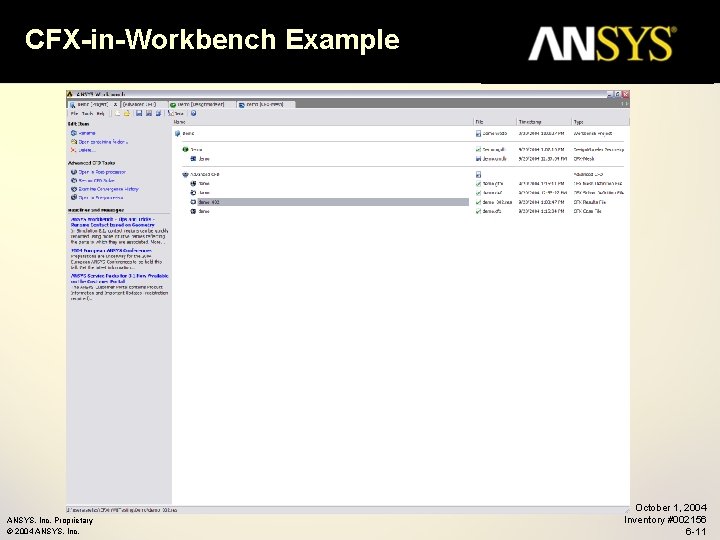Click the Save All toolbar icon
Image resolution: width=720 pixels, height=540 pixels.
coord(158,113)
